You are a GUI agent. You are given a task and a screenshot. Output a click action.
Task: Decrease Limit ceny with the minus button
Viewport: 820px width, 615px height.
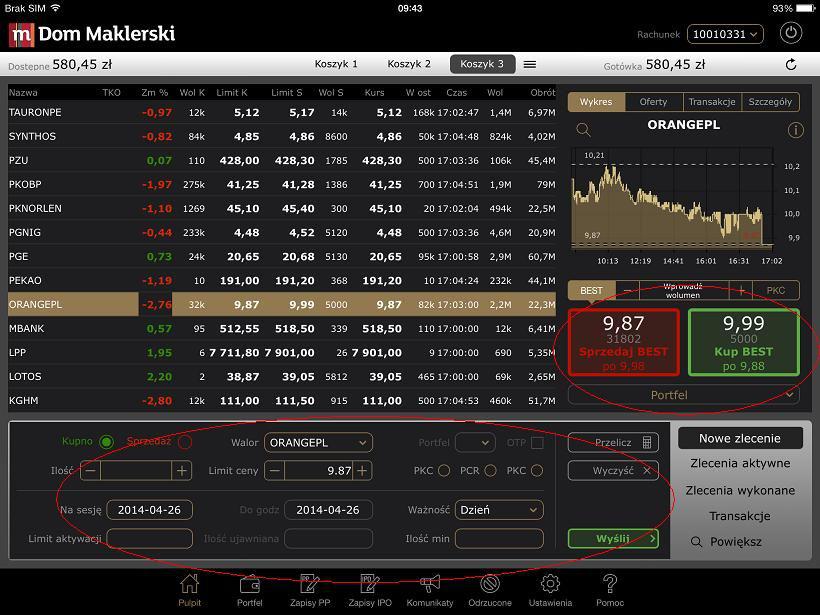(x=275, y=471)
